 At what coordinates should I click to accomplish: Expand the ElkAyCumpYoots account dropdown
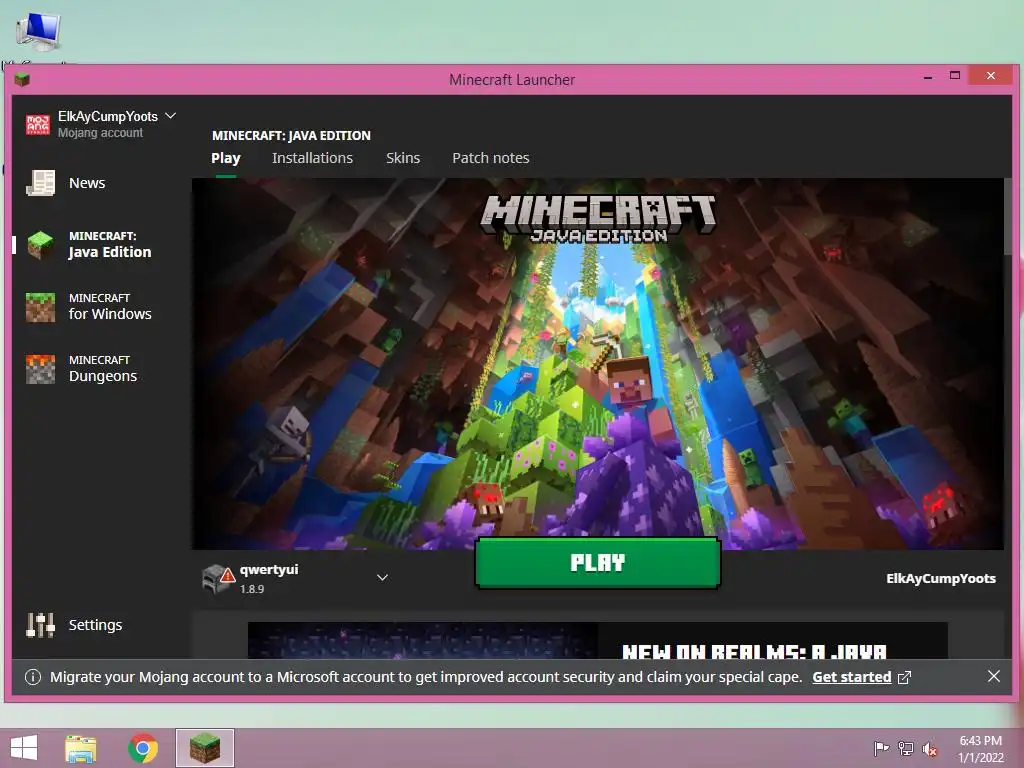point(170,116)
